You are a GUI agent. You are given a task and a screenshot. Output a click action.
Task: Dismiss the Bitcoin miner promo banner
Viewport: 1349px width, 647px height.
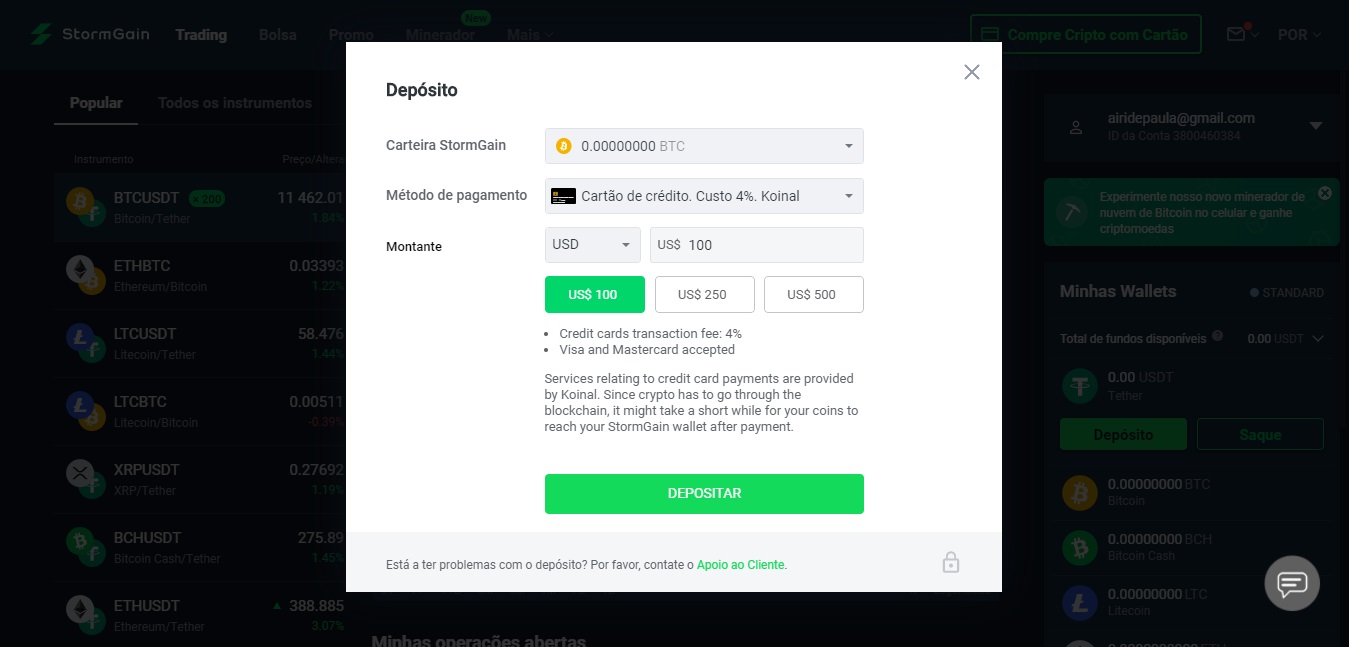(x=1325, y=193)
